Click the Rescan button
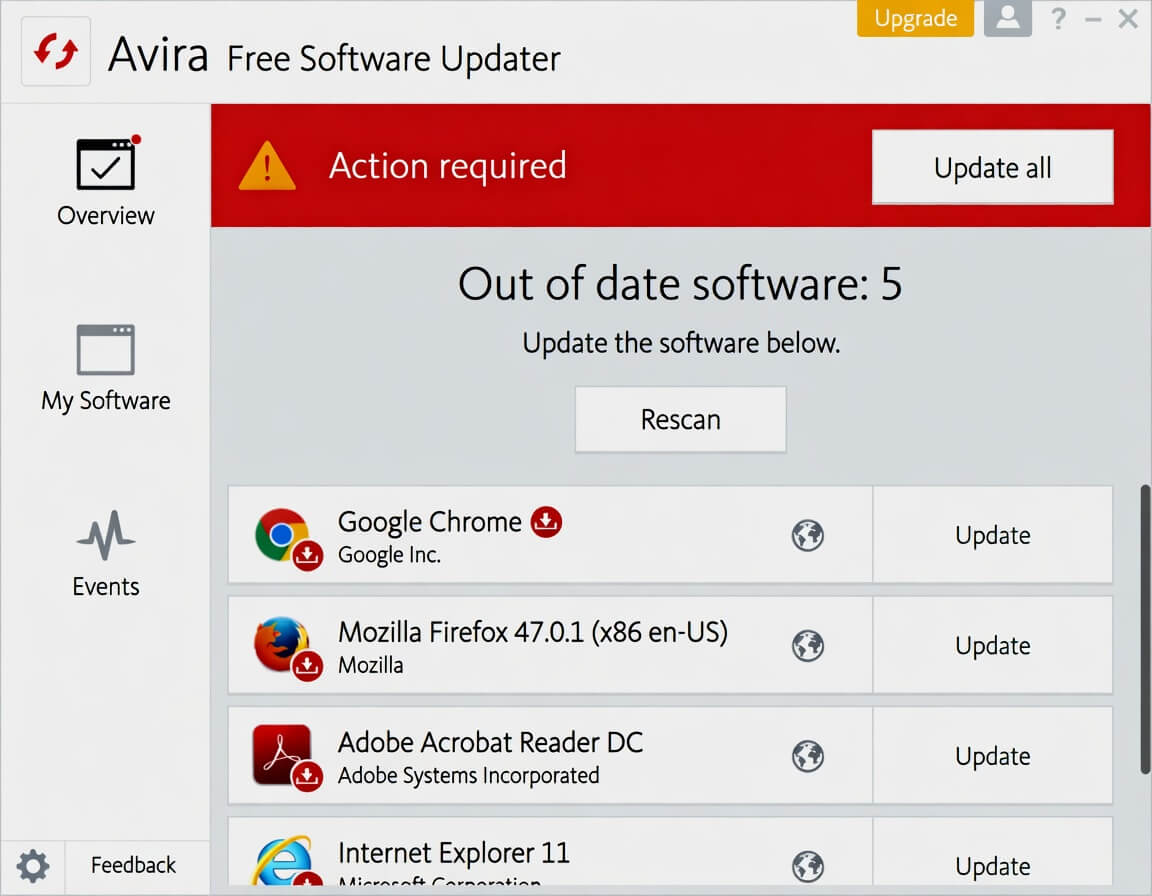The height and width of the screenshot is (896, 1152). [680, 419]
